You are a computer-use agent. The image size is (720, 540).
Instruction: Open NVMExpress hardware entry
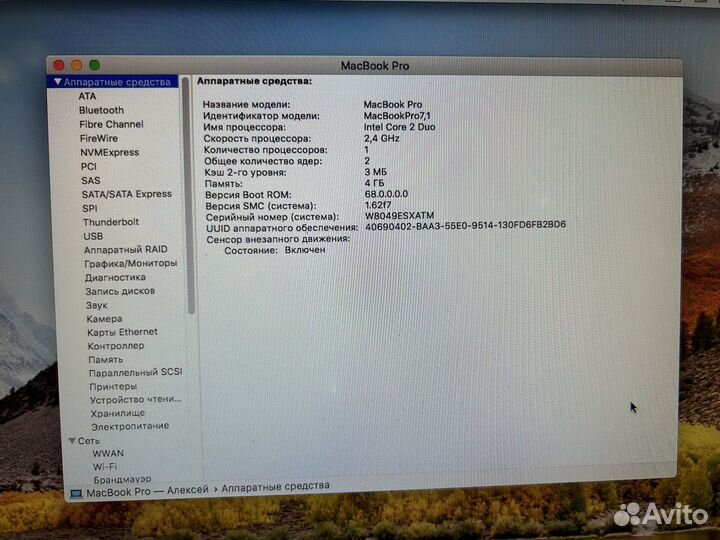click(x=110, y=152)
